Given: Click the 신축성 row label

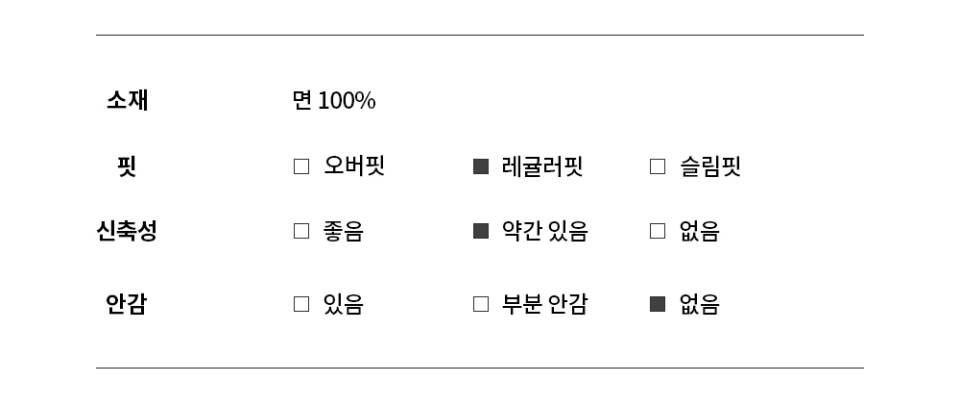Looking at the screenshot, I should click(127, 232).
